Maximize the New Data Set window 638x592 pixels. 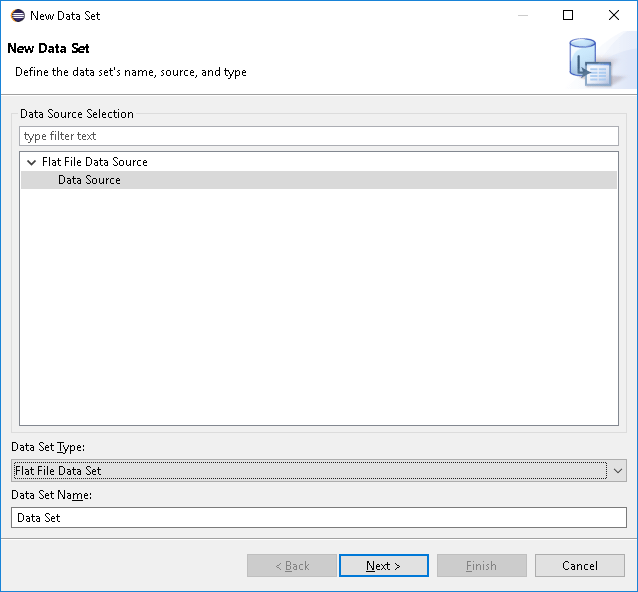click(568, 16)
